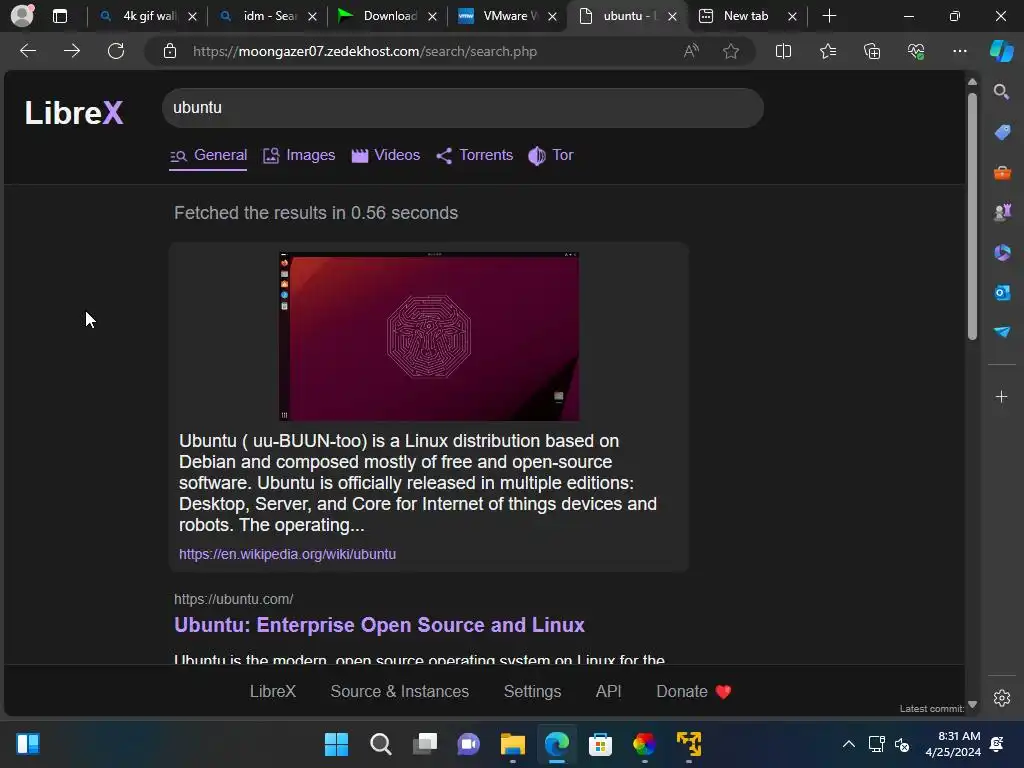Image resolution: width=1024 pixels, height=768 pixels.
Task: Open the Favorites list
Action: coord(827,51)
